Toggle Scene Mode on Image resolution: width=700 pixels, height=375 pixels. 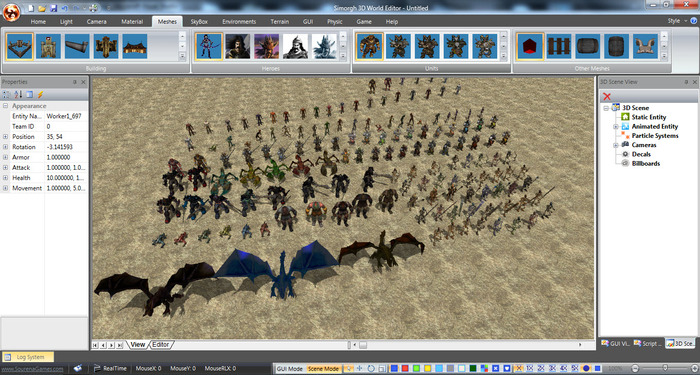(x=324, y=369)
